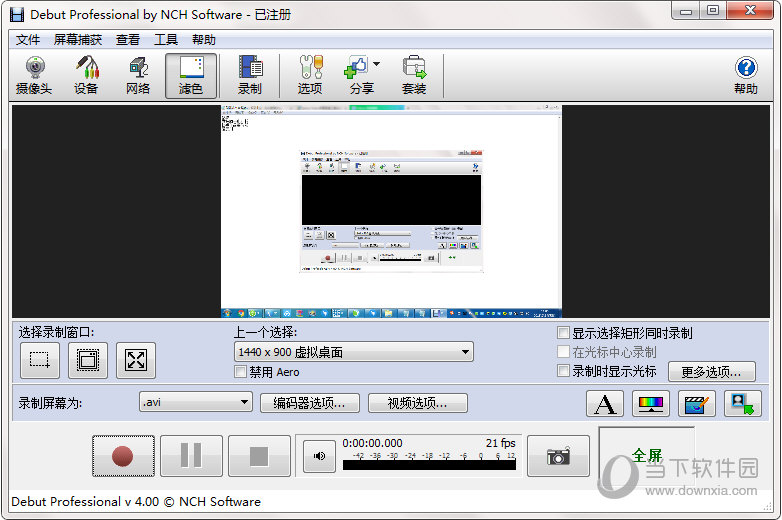Open the 选项 options toolbar icon
Image resolution: width=782 pixels, height=520 pixels.
click(310, 75)
